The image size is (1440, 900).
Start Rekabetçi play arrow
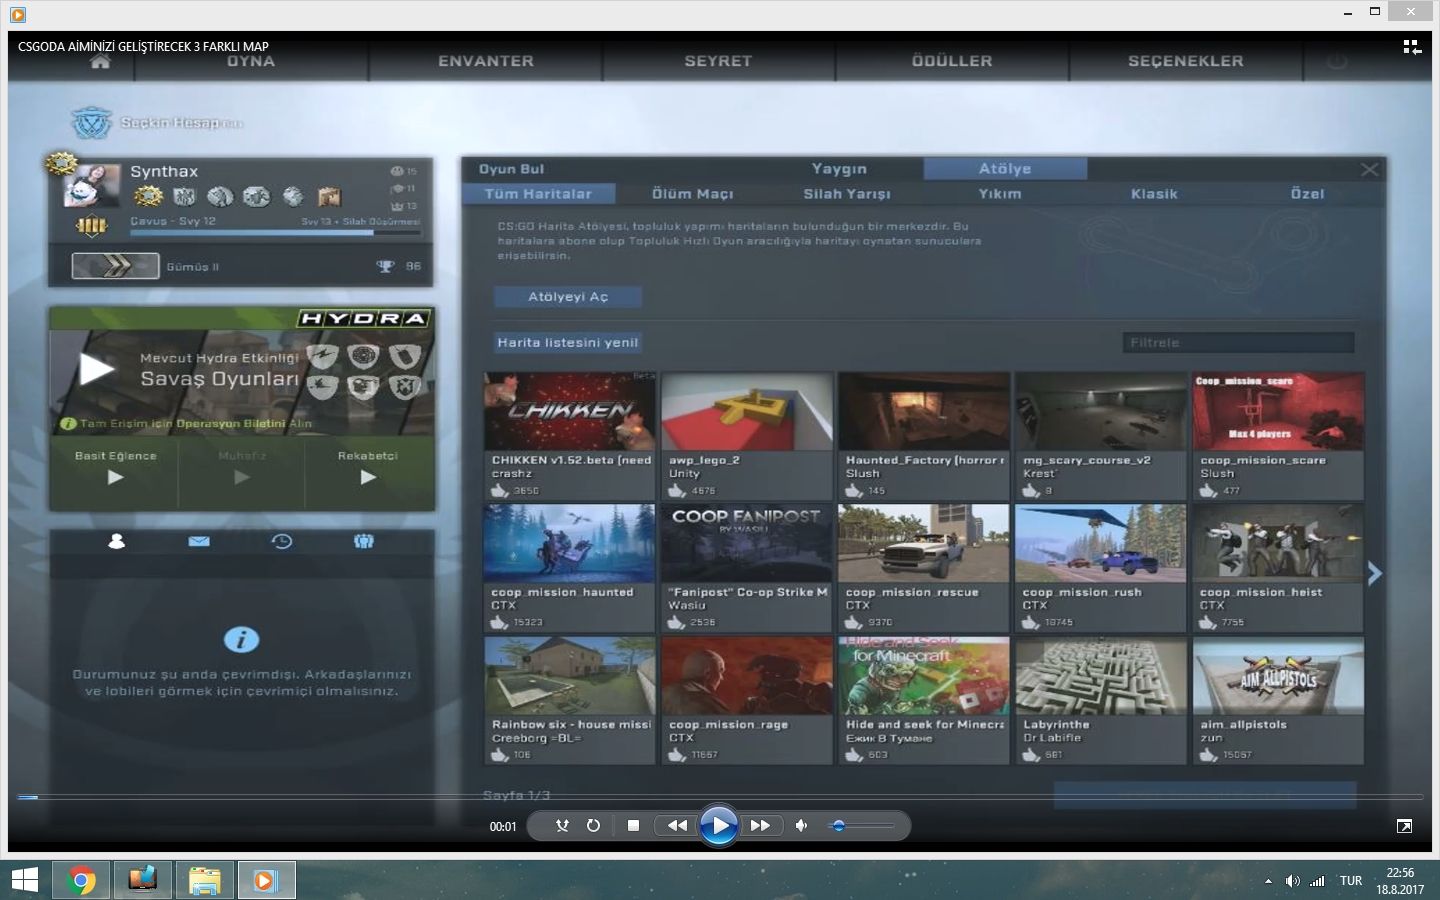pyautogui.click(x=368, y=477)
